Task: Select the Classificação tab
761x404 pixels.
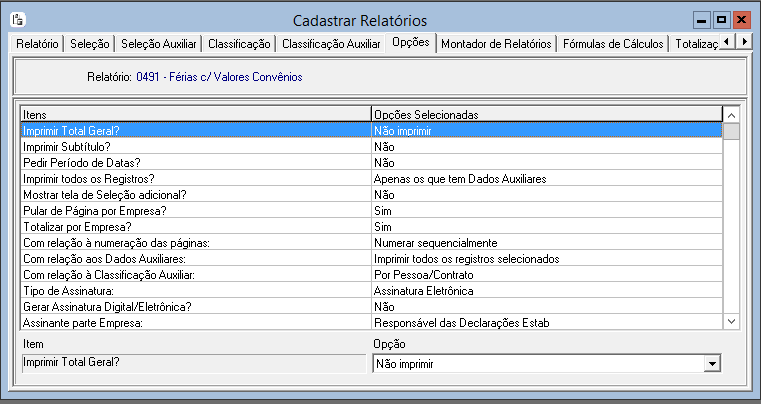Action: [239, 44]
